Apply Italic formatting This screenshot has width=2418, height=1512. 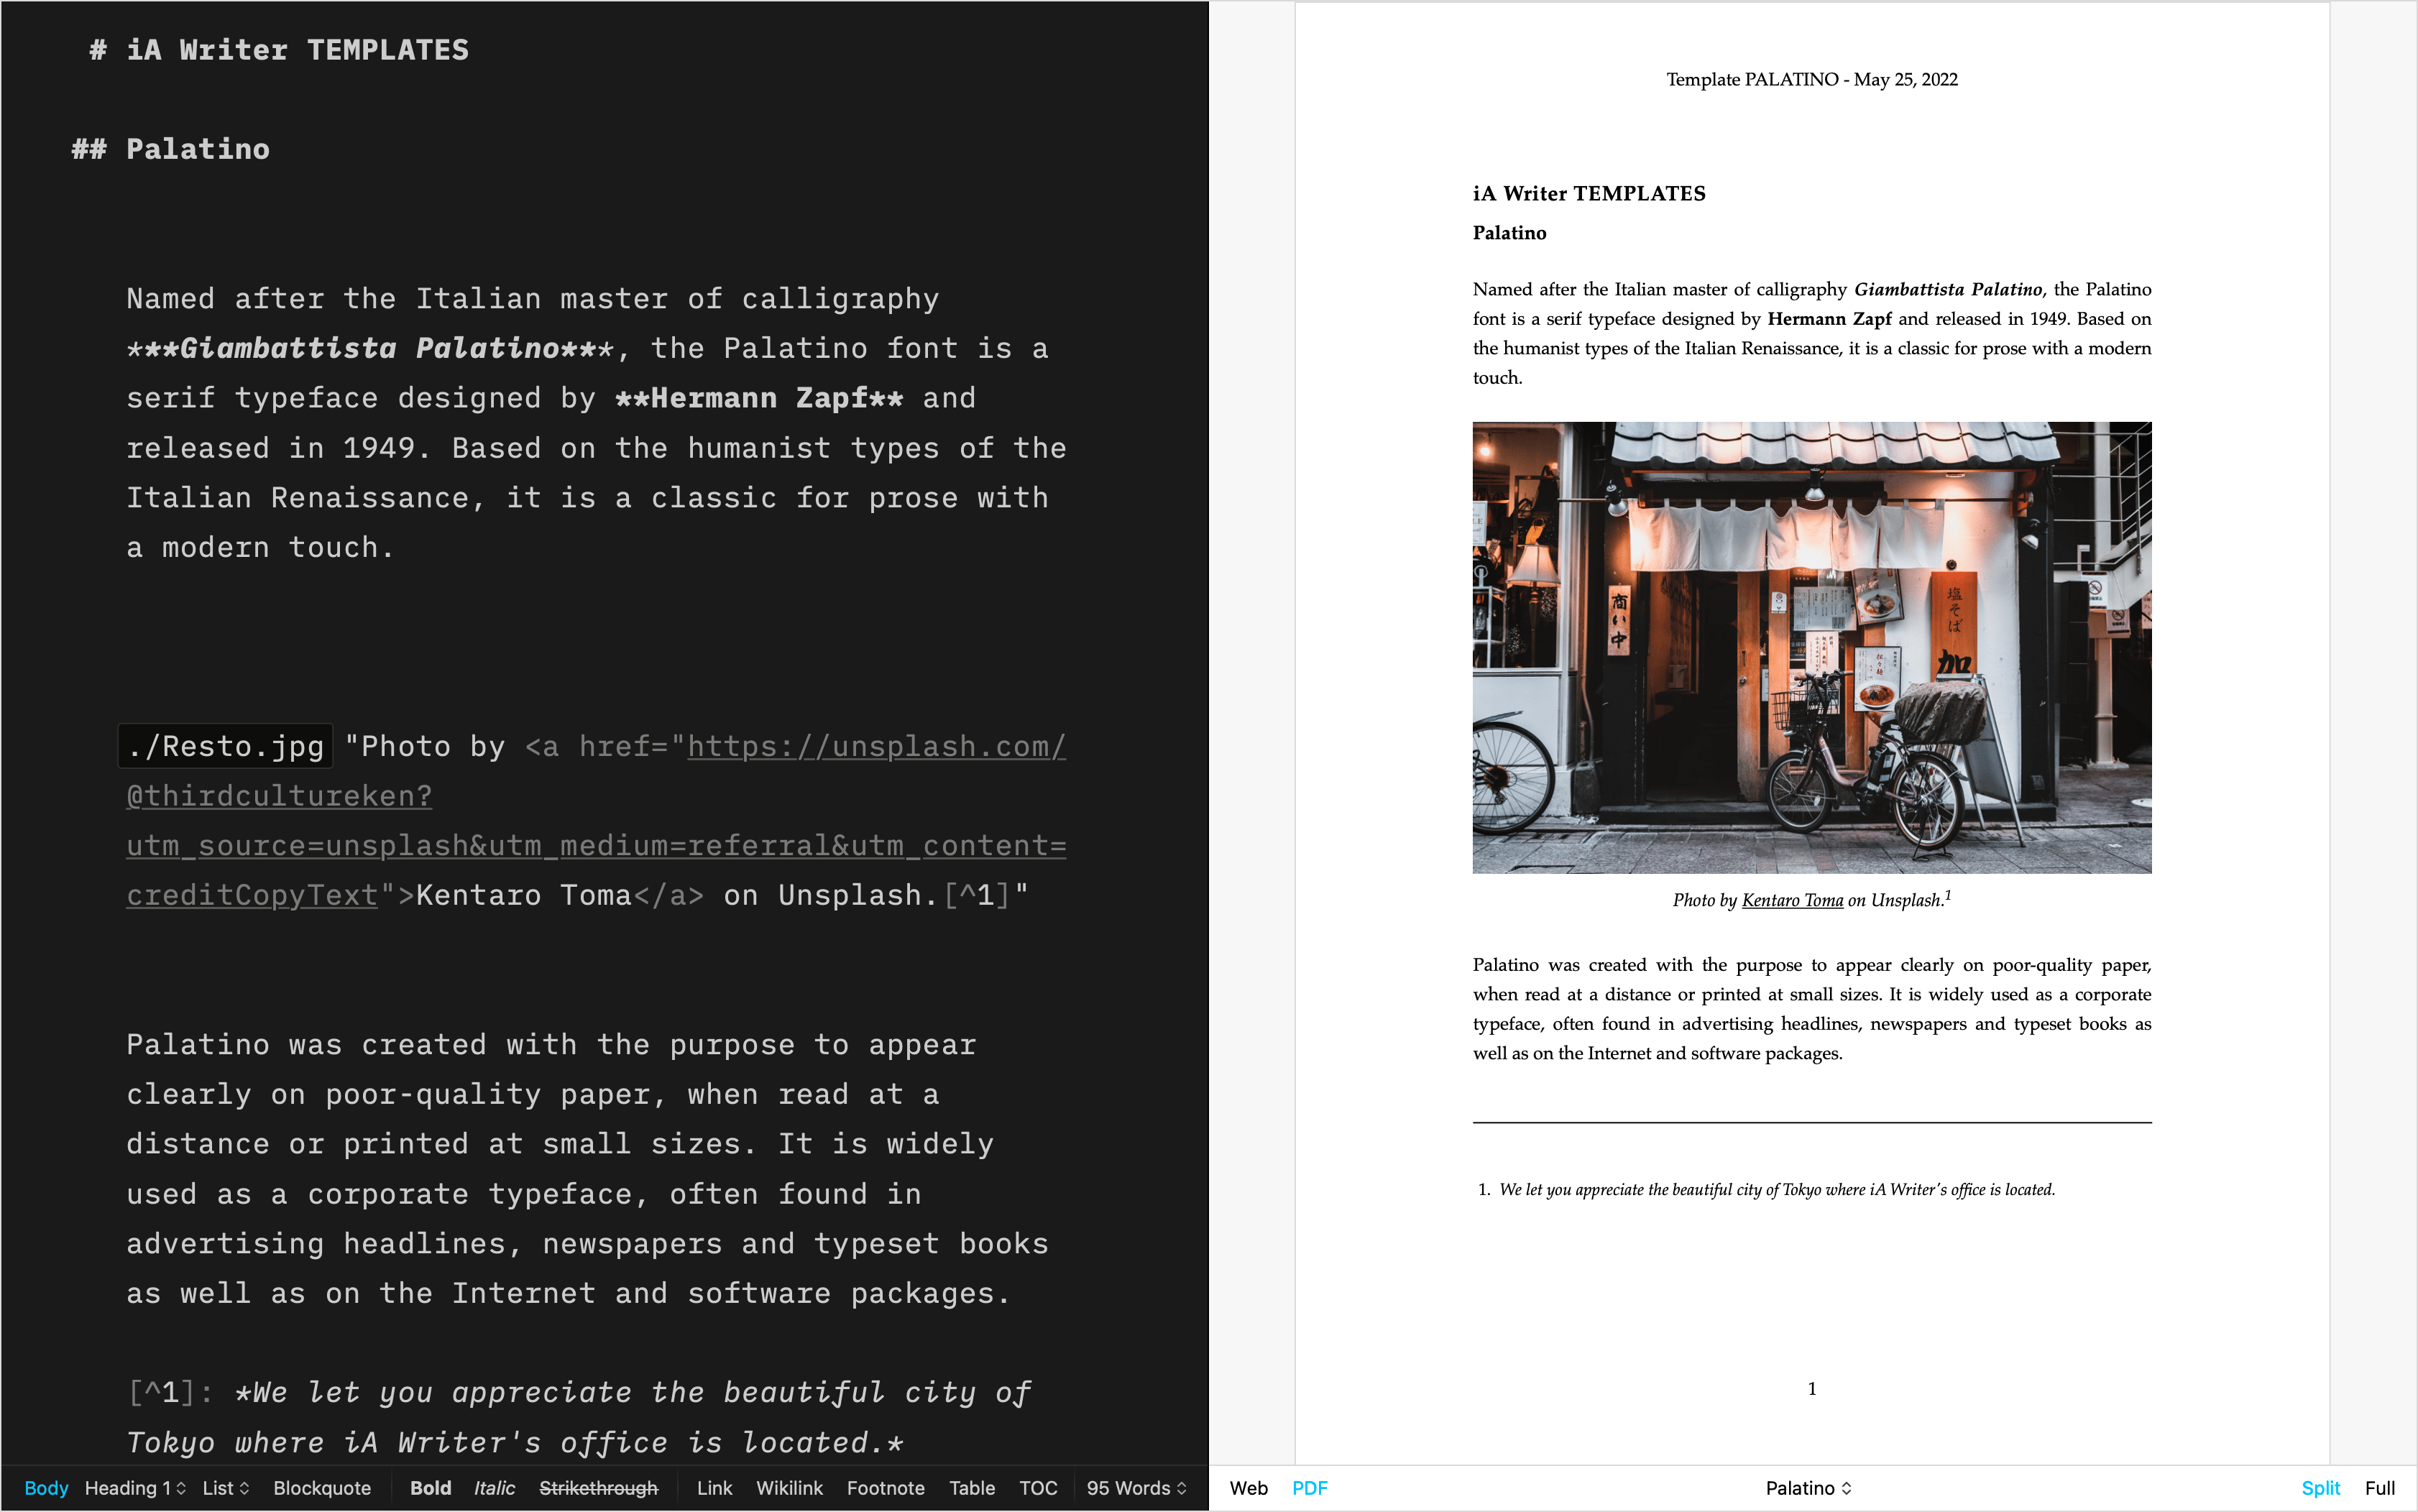(495, 1488)
